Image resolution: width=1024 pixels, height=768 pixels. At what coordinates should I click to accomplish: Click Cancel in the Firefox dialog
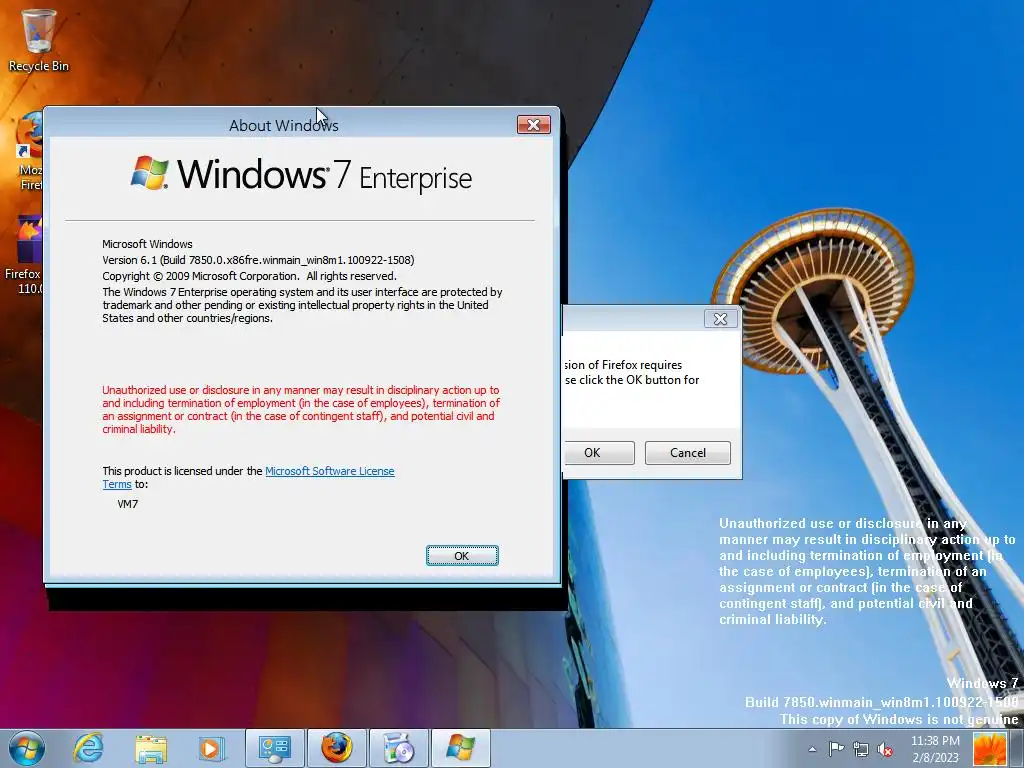pyautogui.click(x=688, y=453)
